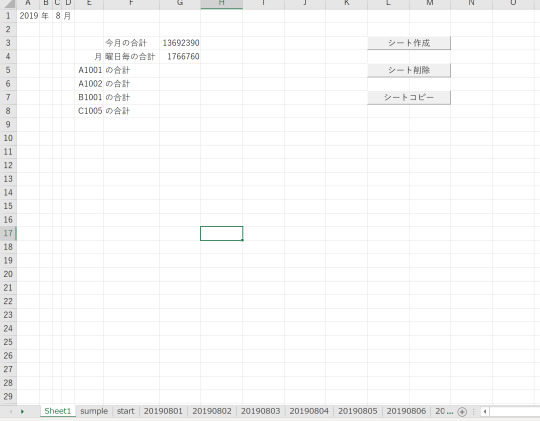Select cell with value 13692390

pyautogui.click(x=180, y=43)
